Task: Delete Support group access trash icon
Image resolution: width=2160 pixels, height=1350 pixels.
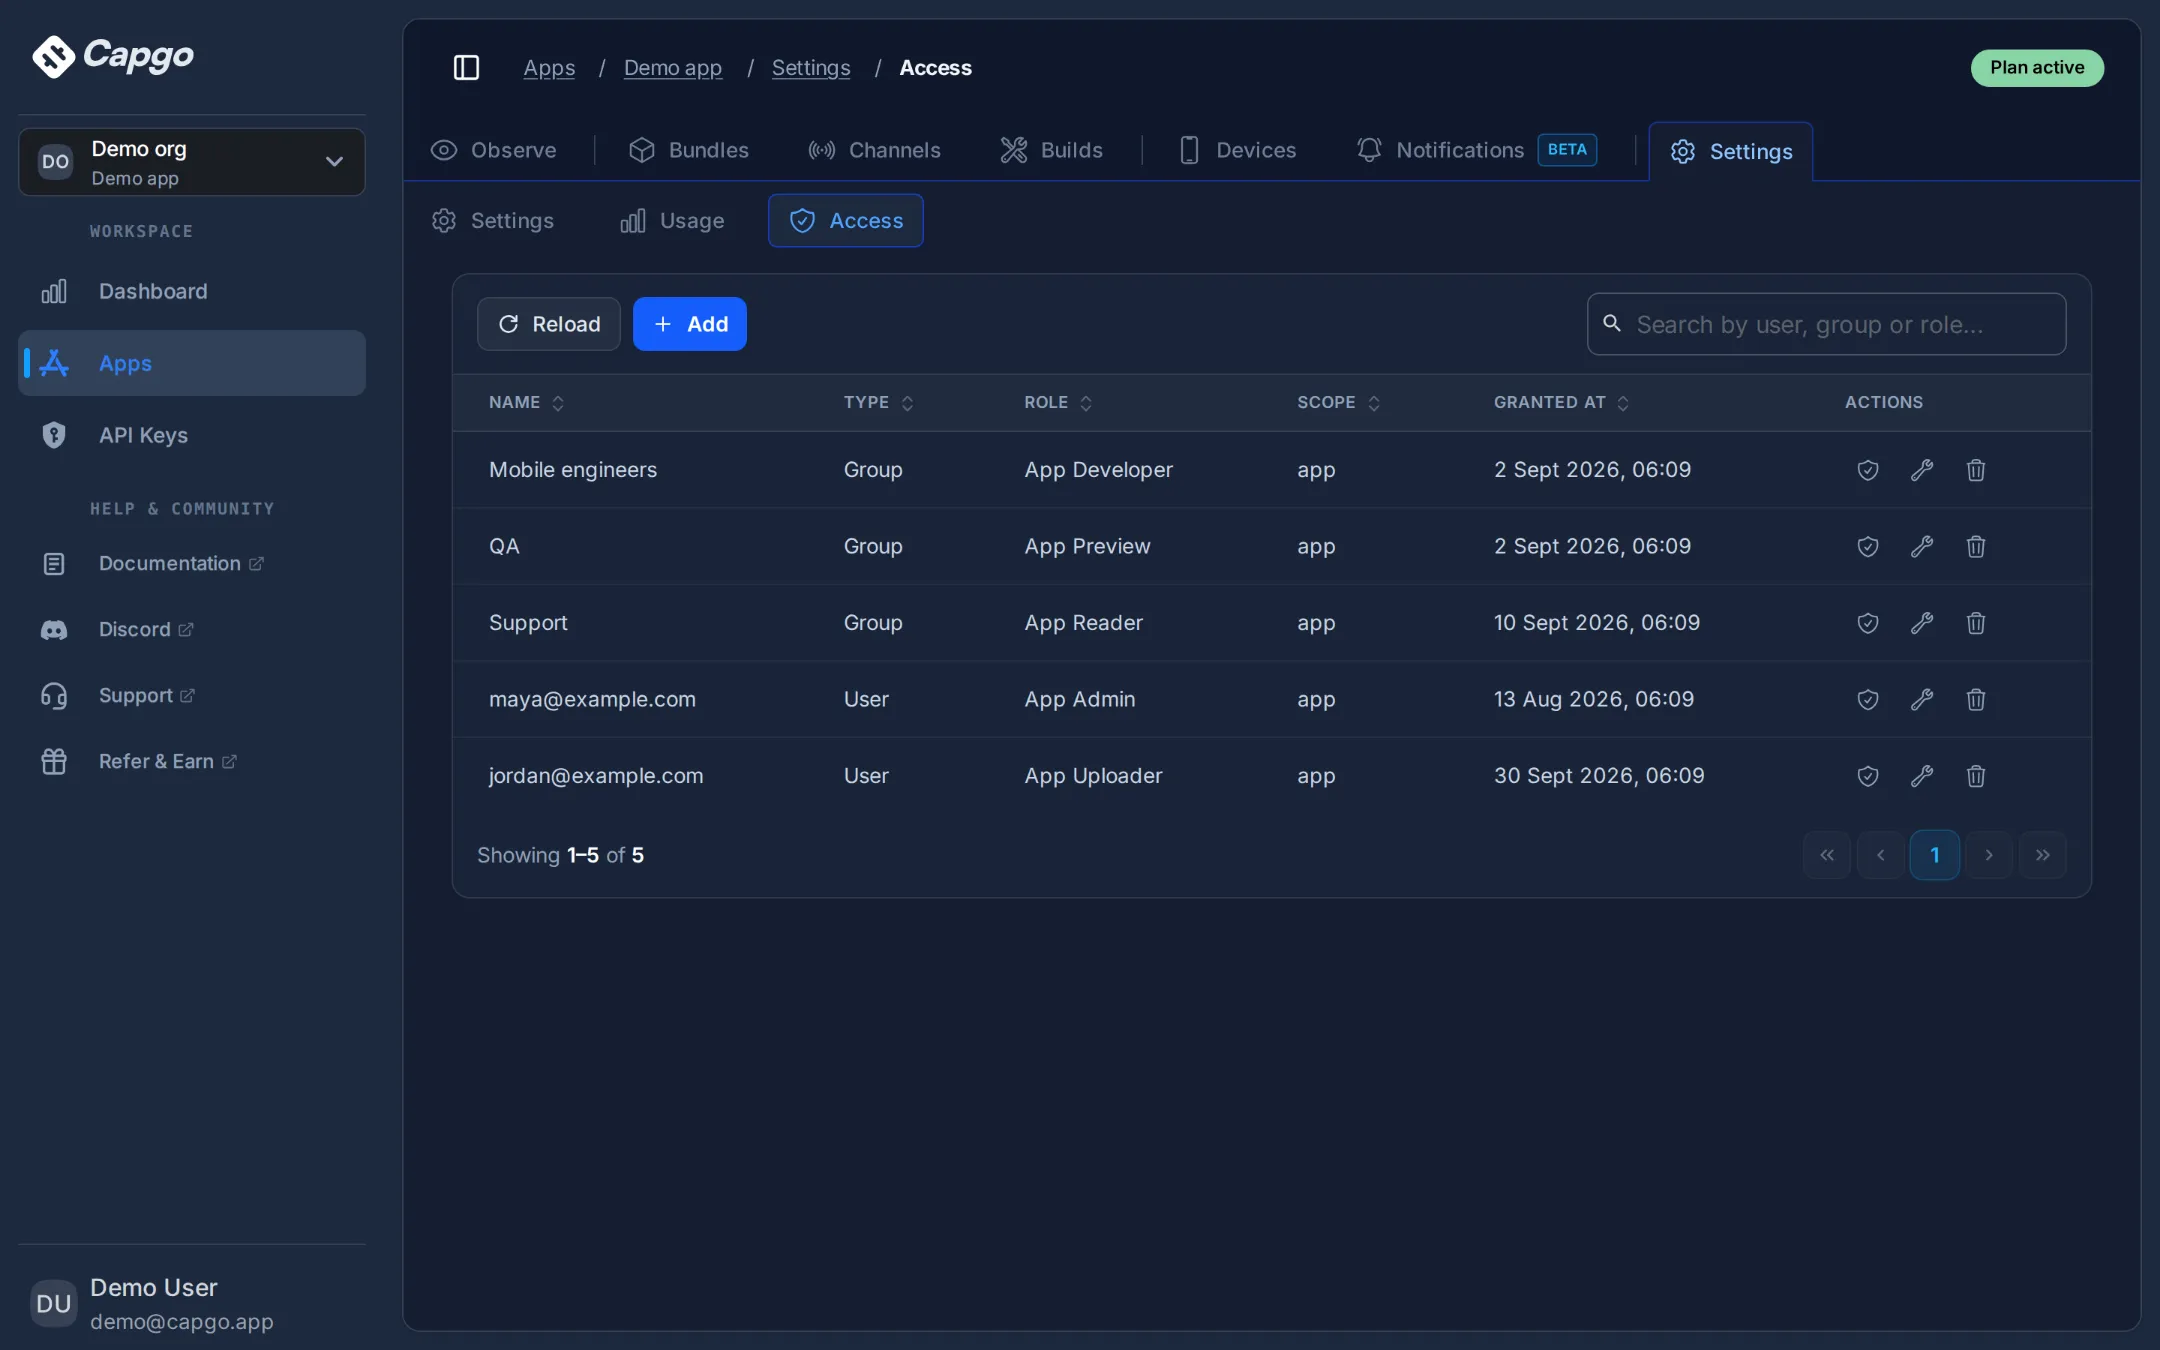Action: pyautogui.click(x=1975, y=623)
